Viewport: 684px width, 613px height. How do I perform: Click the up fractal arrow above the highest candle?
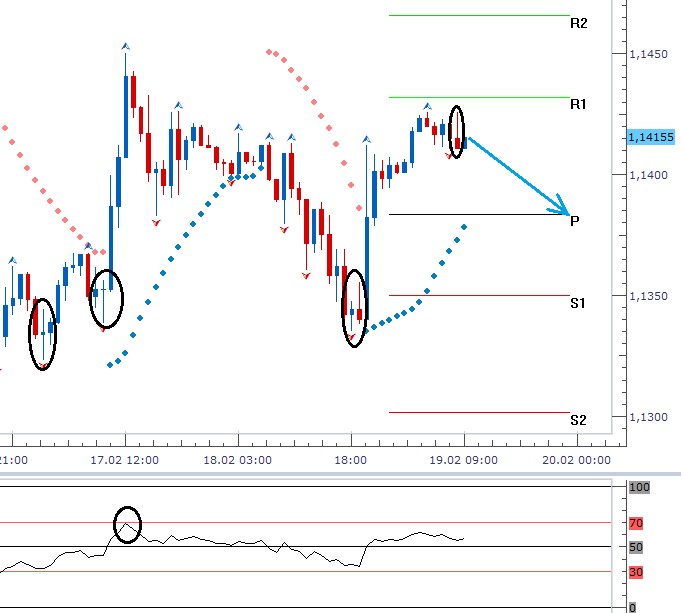[x=125, y=46]
